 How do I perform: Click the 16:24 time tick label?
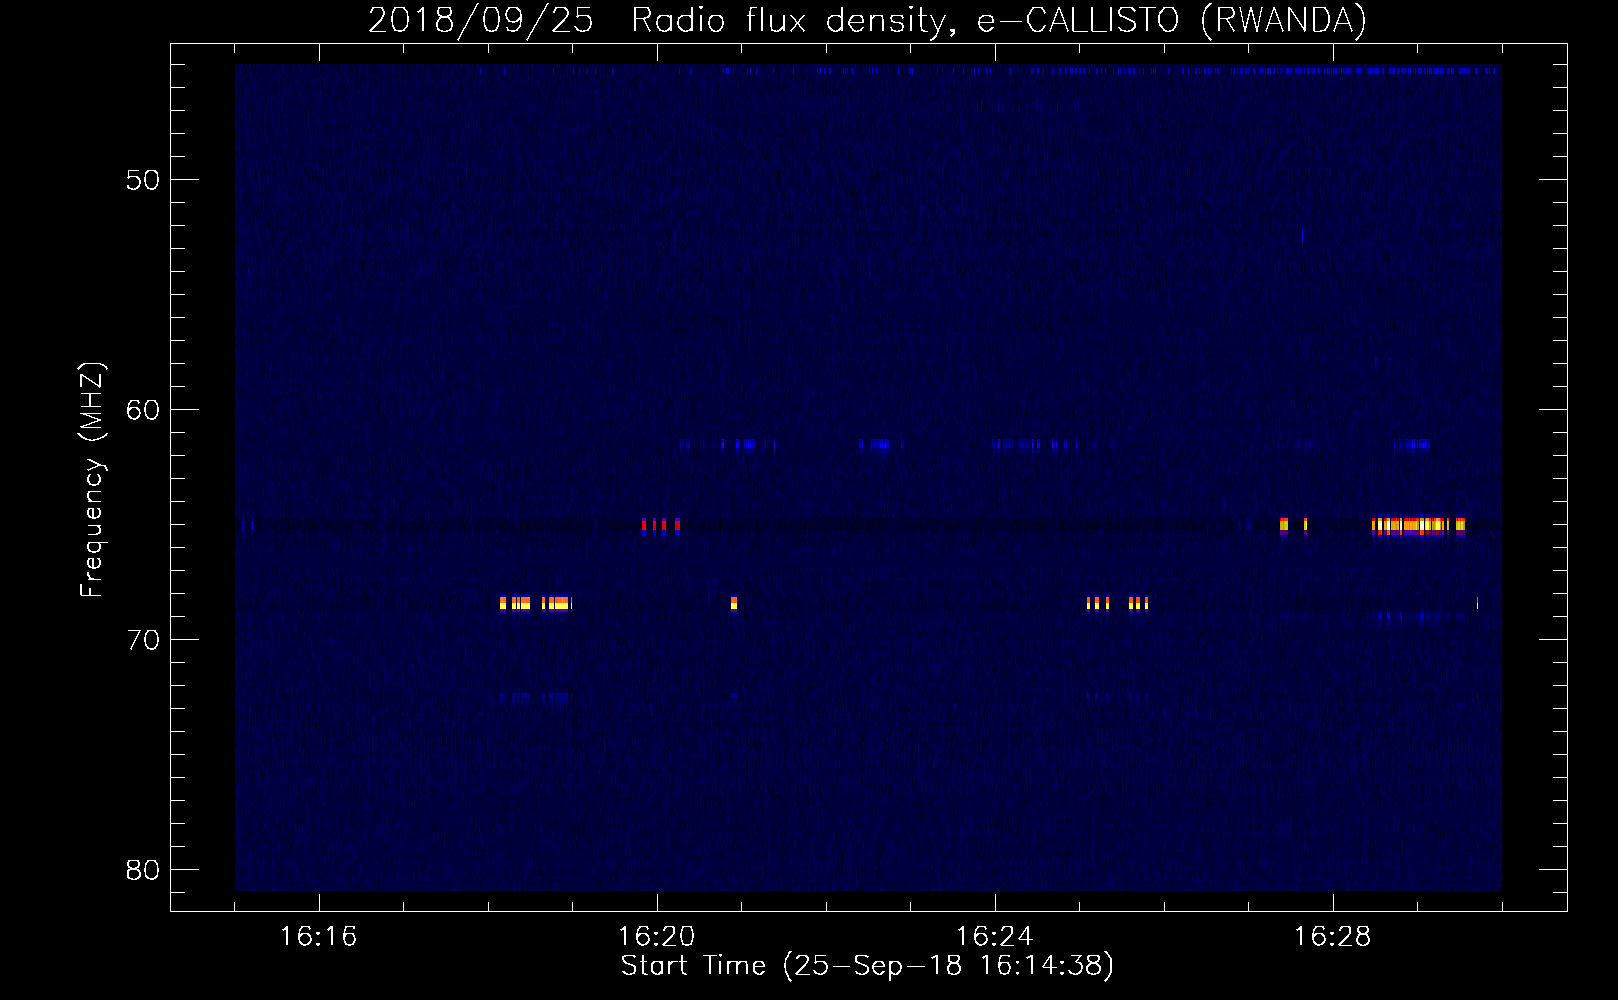click(994, 937)
